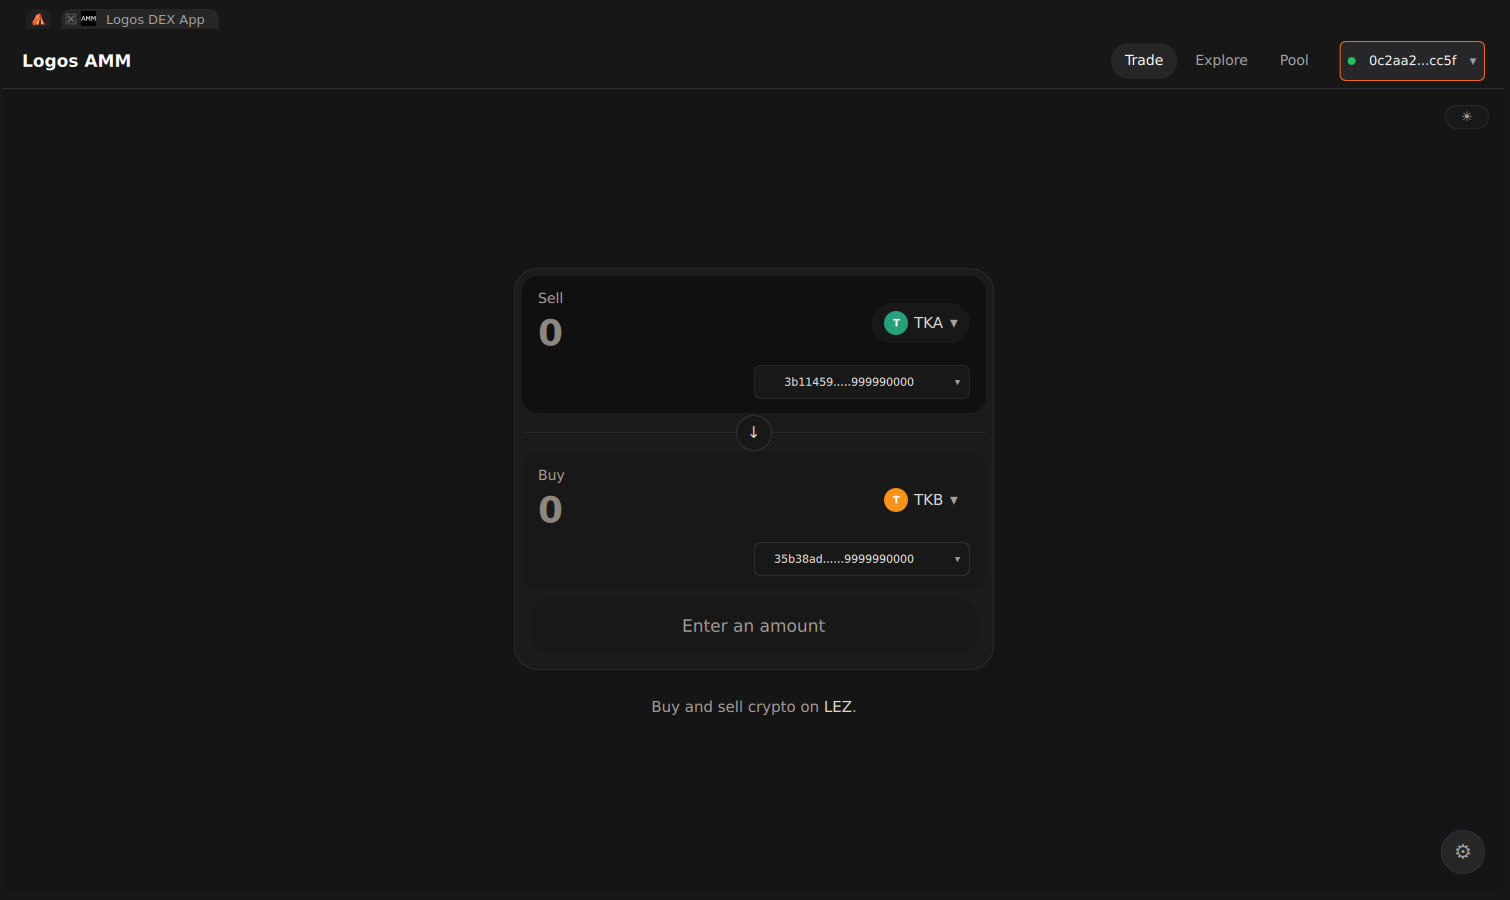
Task: Click the Logos AMM title
Action: coord(77,61)
